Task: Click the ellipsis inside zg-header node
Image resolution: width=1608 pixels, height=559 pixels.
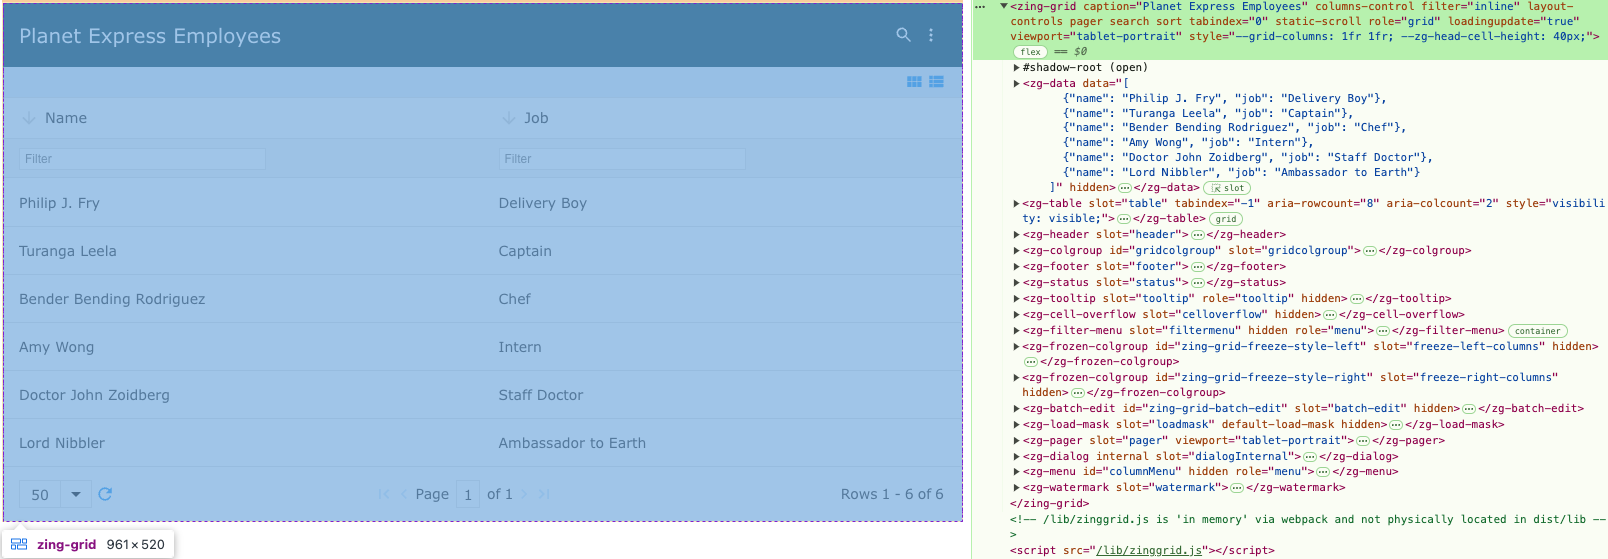Action: coord(1197,235)
